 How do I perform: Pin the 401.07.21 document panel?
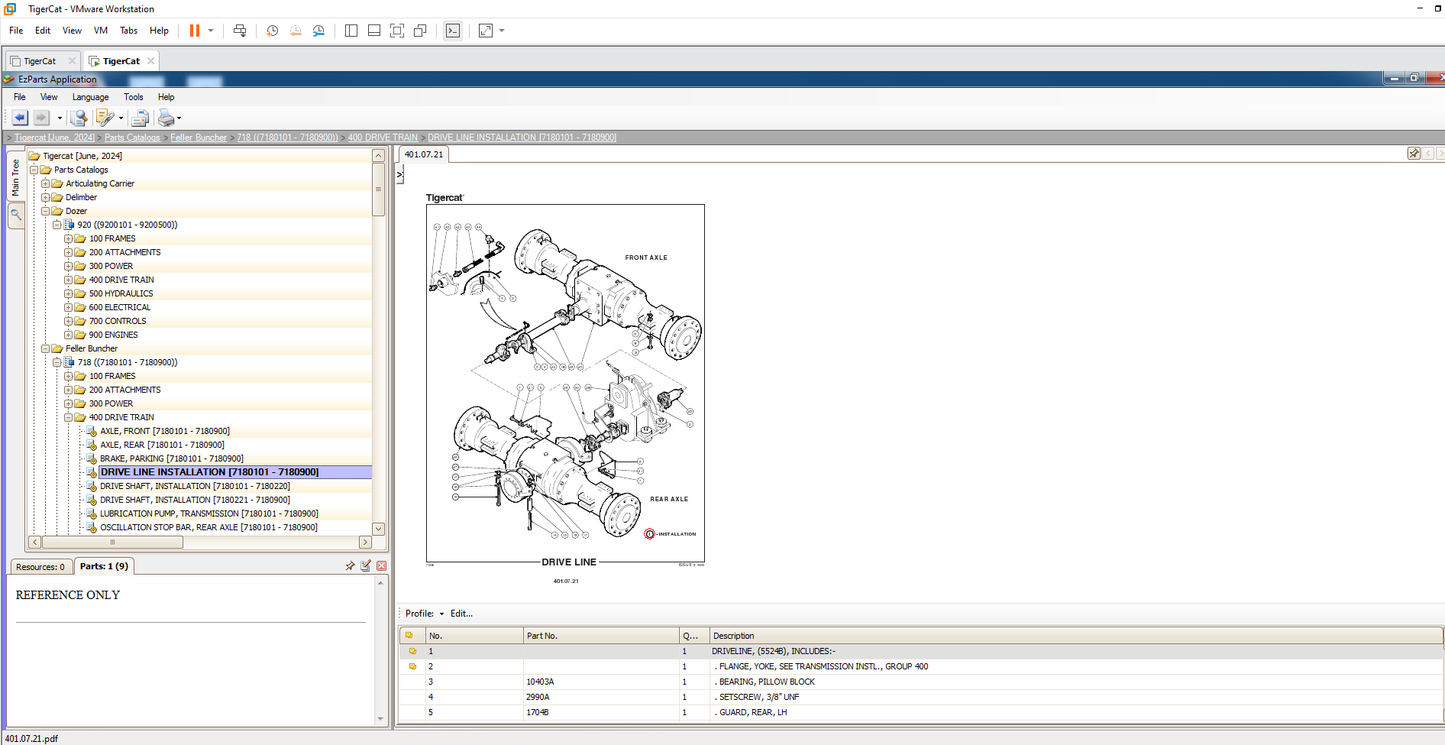click(x=1414, y=154)
